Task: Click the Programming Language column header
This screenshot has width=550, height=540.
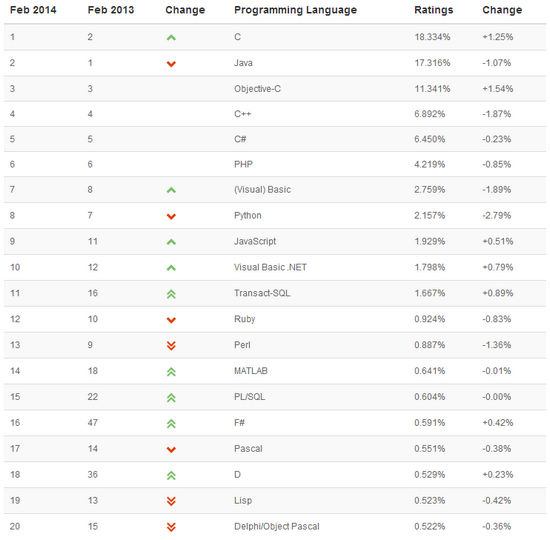Action: point(295,10)
